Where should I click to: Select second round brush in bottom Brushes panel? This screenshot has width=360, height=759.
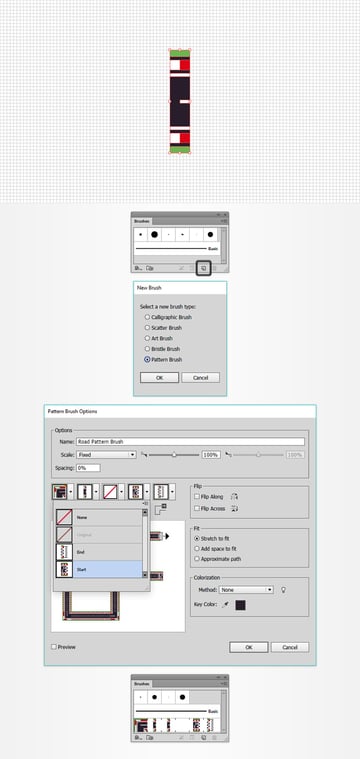click(x=154, y=698)
